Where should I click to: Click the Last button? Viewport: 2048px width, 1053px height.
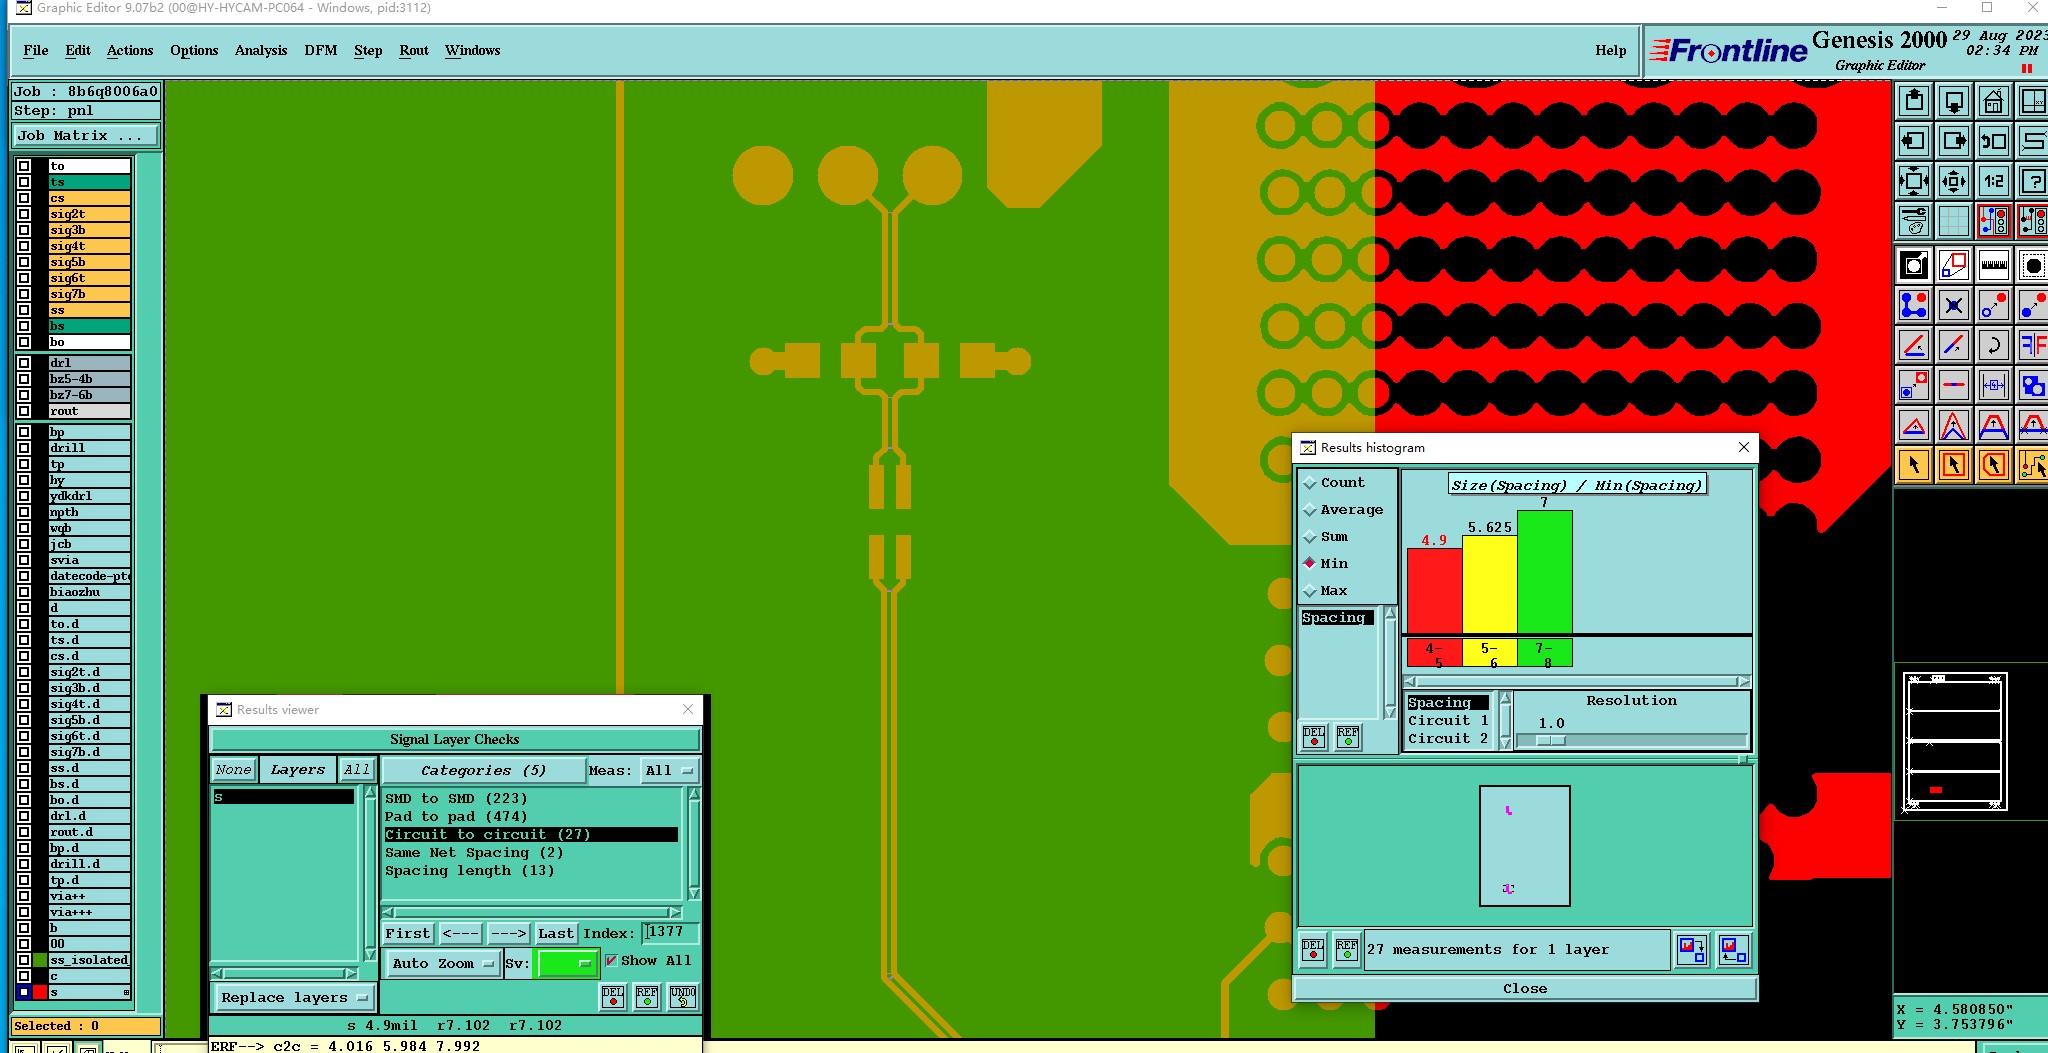[x=556, y=934]
